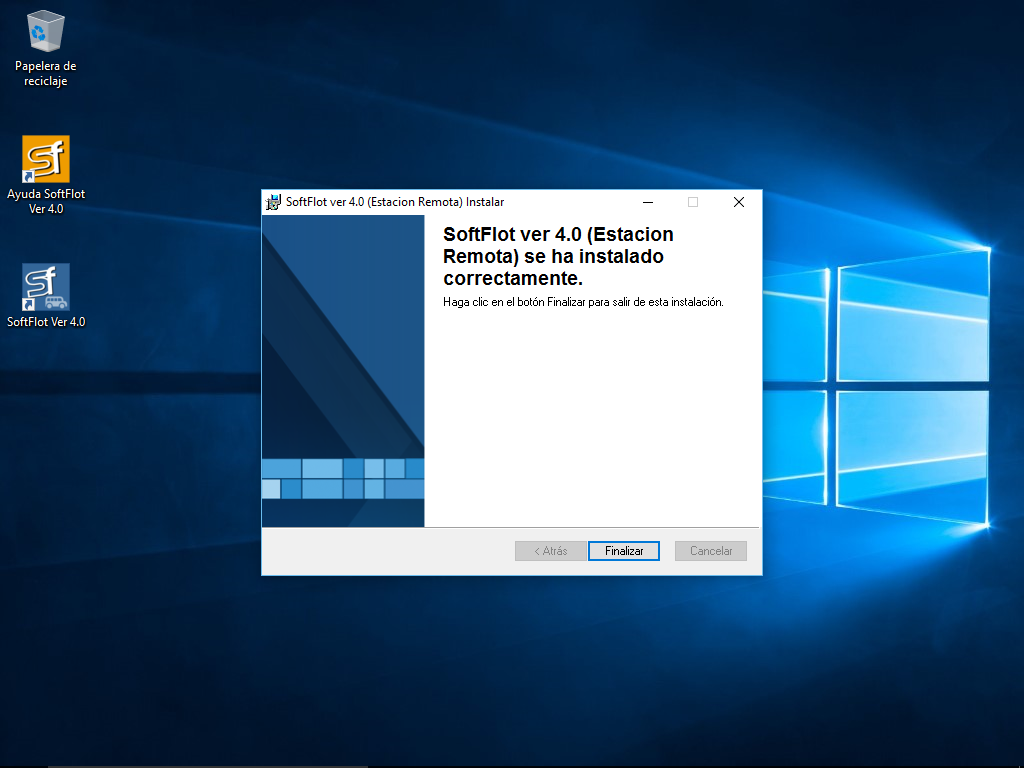Select the orange Ayuda SoftFlot help icon
The image size is (1024, 768).
click(46, 159)
